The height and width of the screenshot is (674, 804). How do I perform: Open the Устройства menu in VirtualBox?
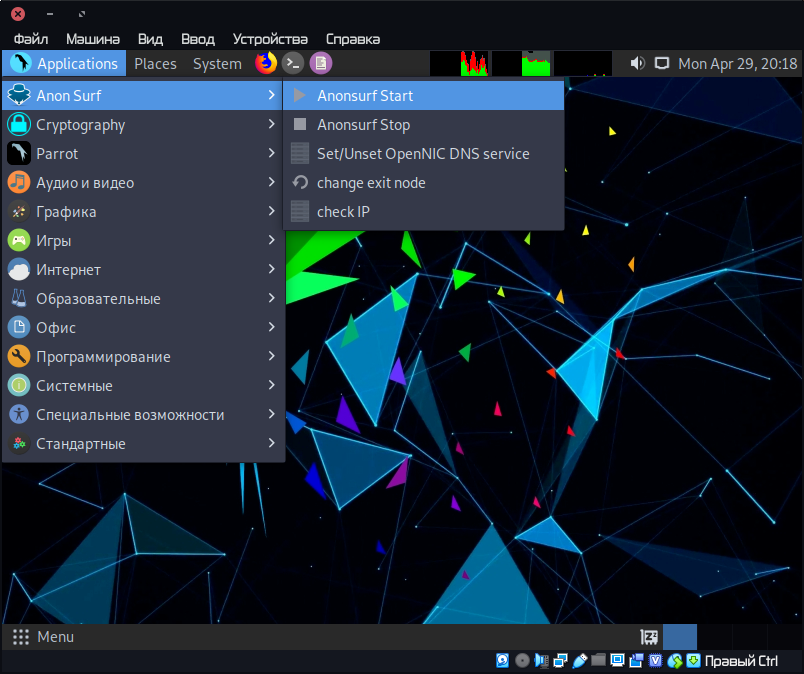[270, 39]
